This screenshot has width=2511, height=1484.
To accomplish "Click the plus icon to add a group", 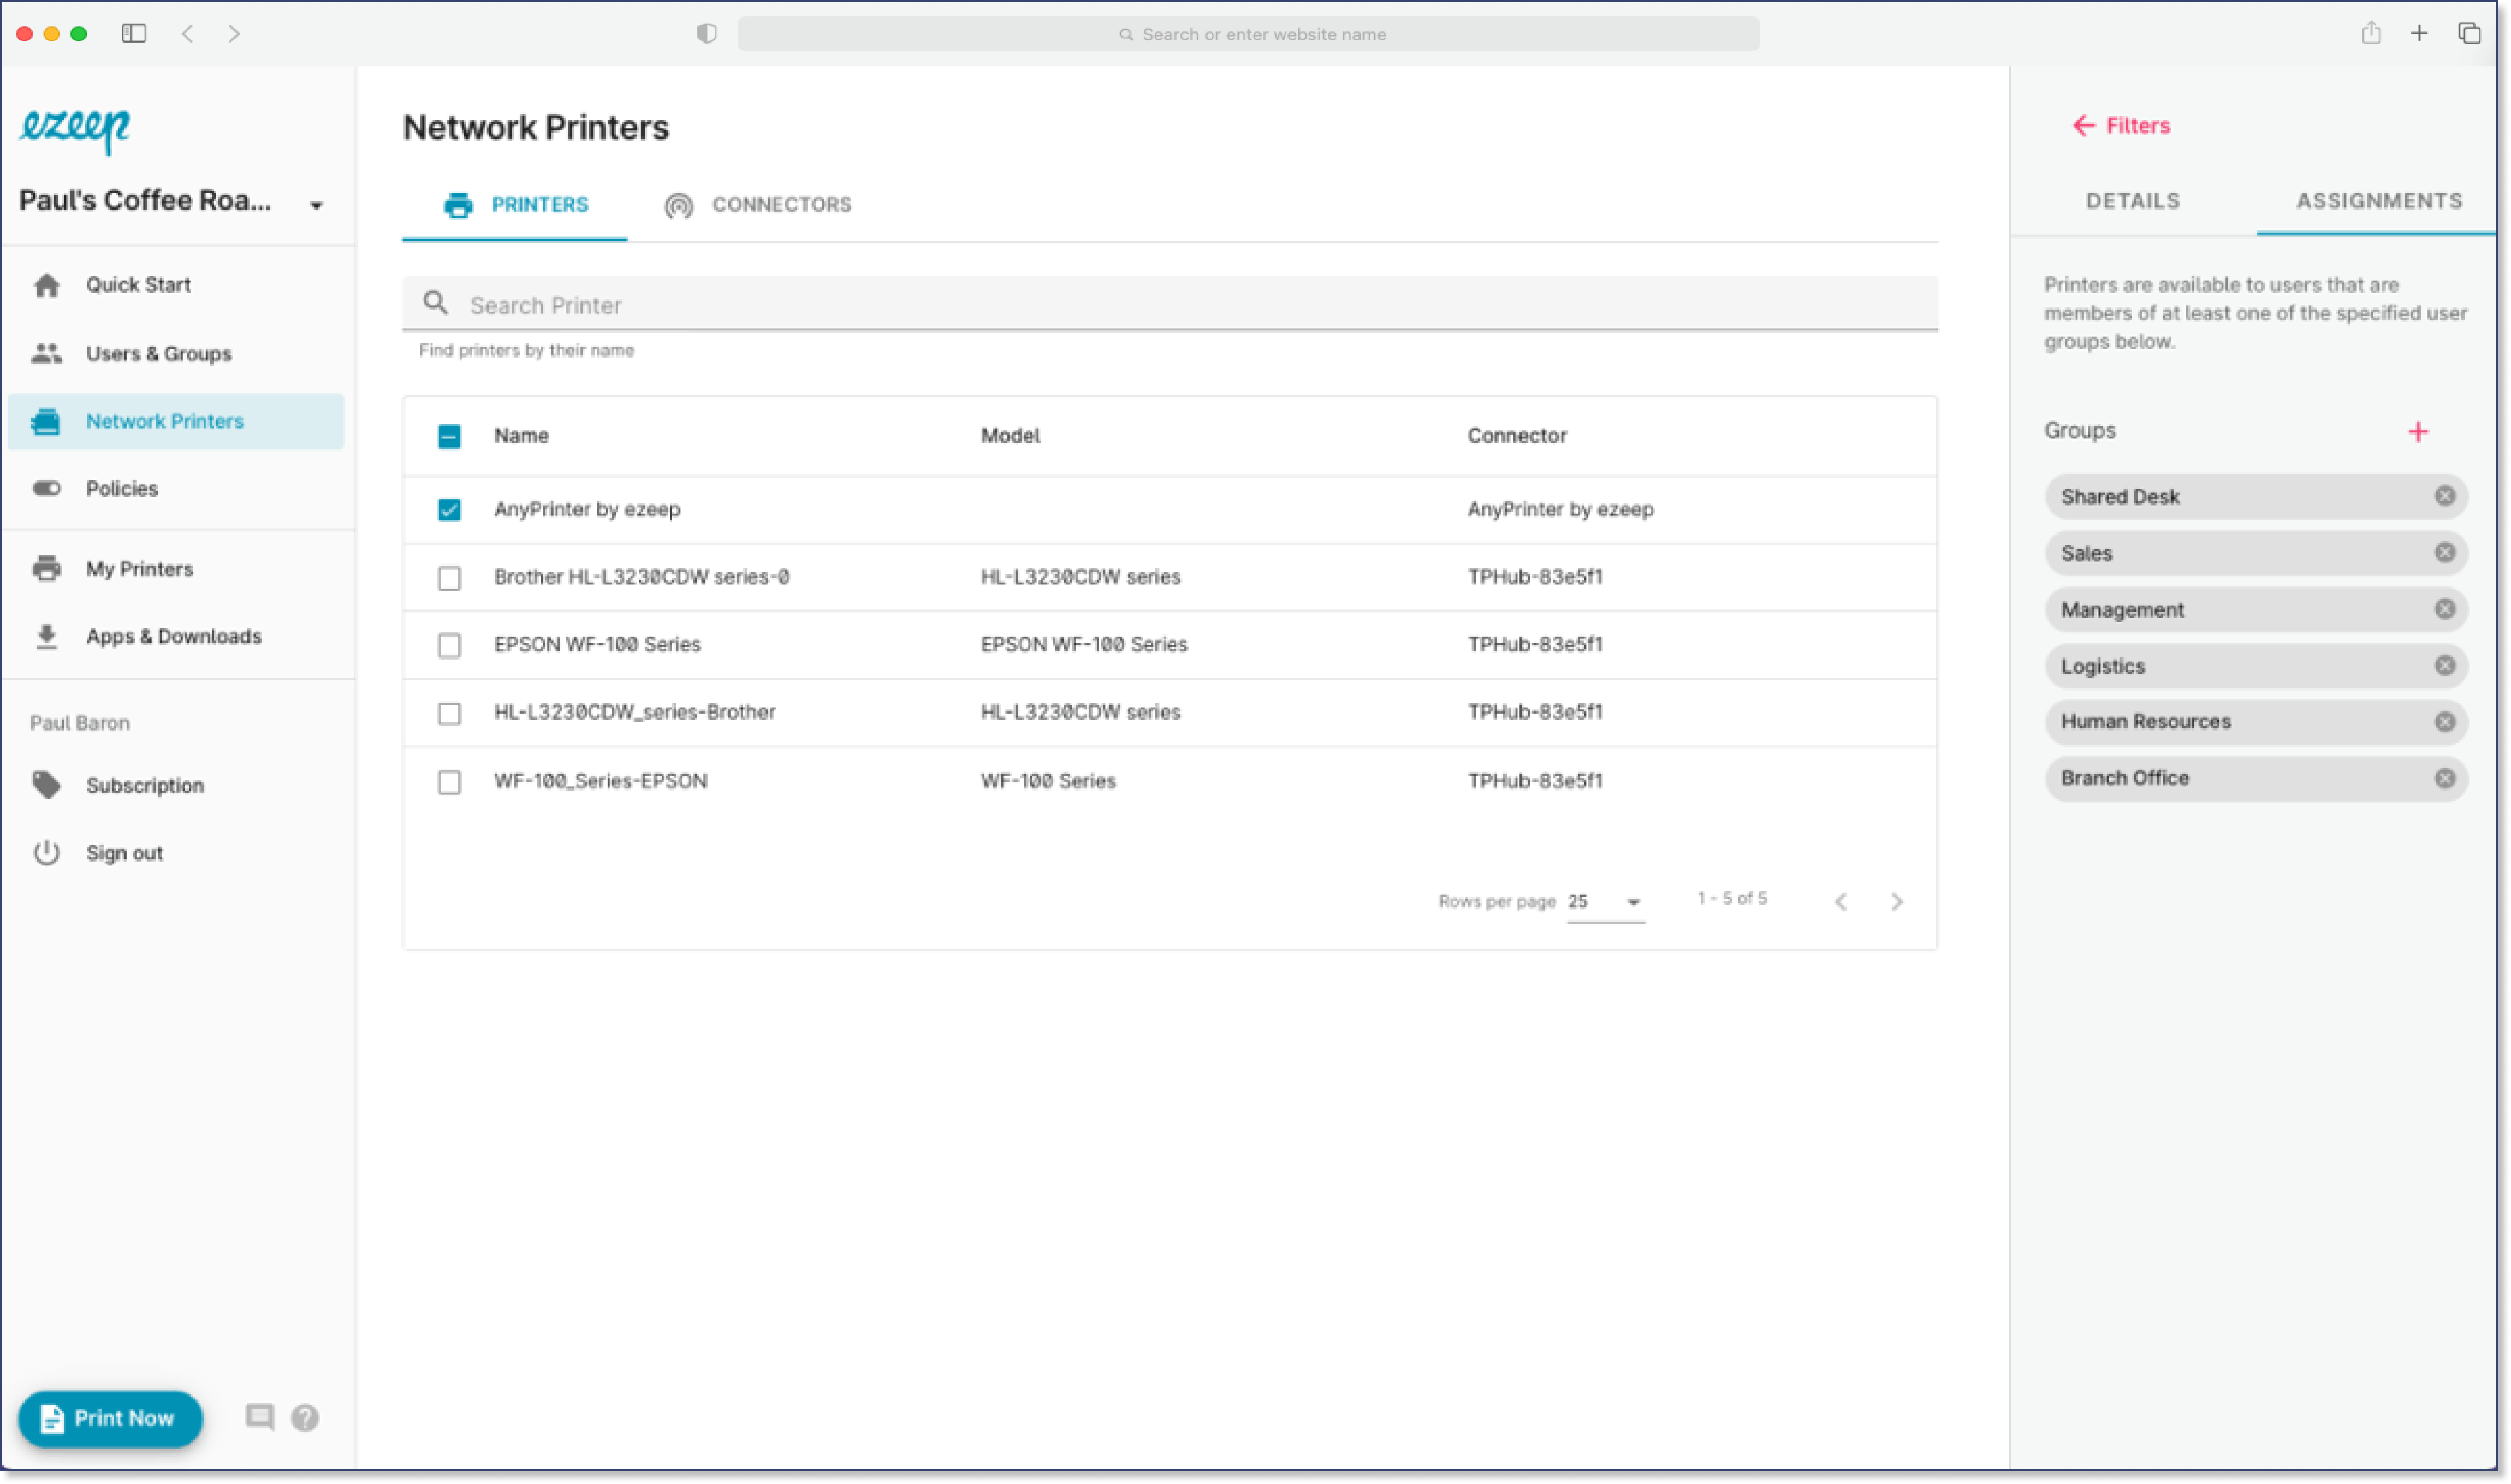I will pos(2417,432).
